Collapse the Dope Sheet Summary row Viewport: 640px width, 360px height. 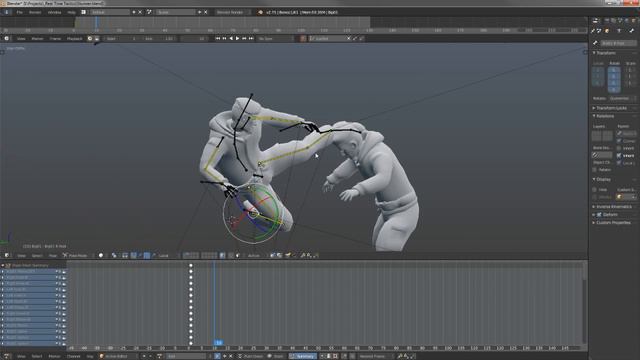[x=3, y=265]
